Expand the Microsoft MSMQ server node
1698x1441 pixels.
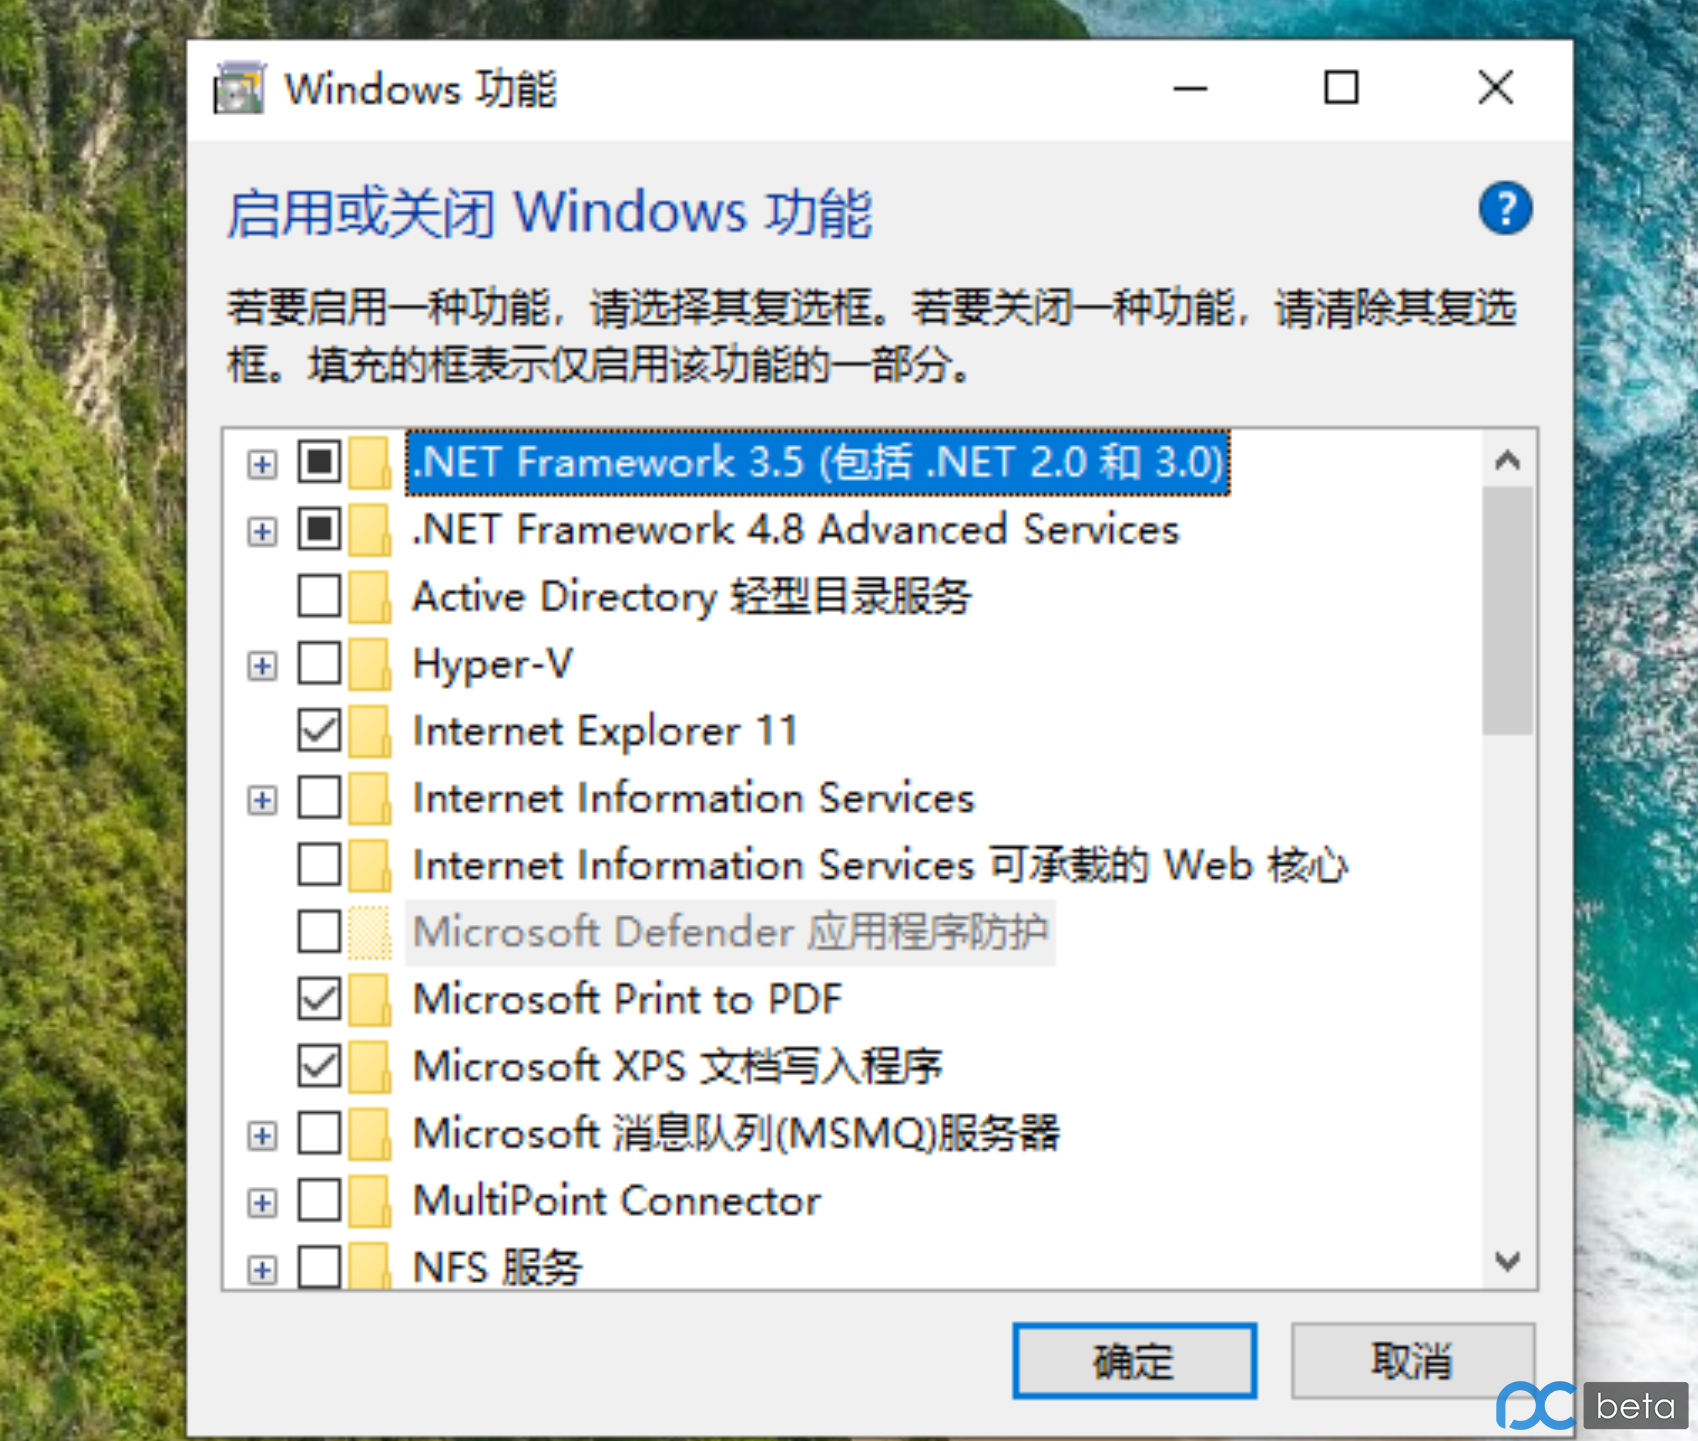click(262, 1135)
